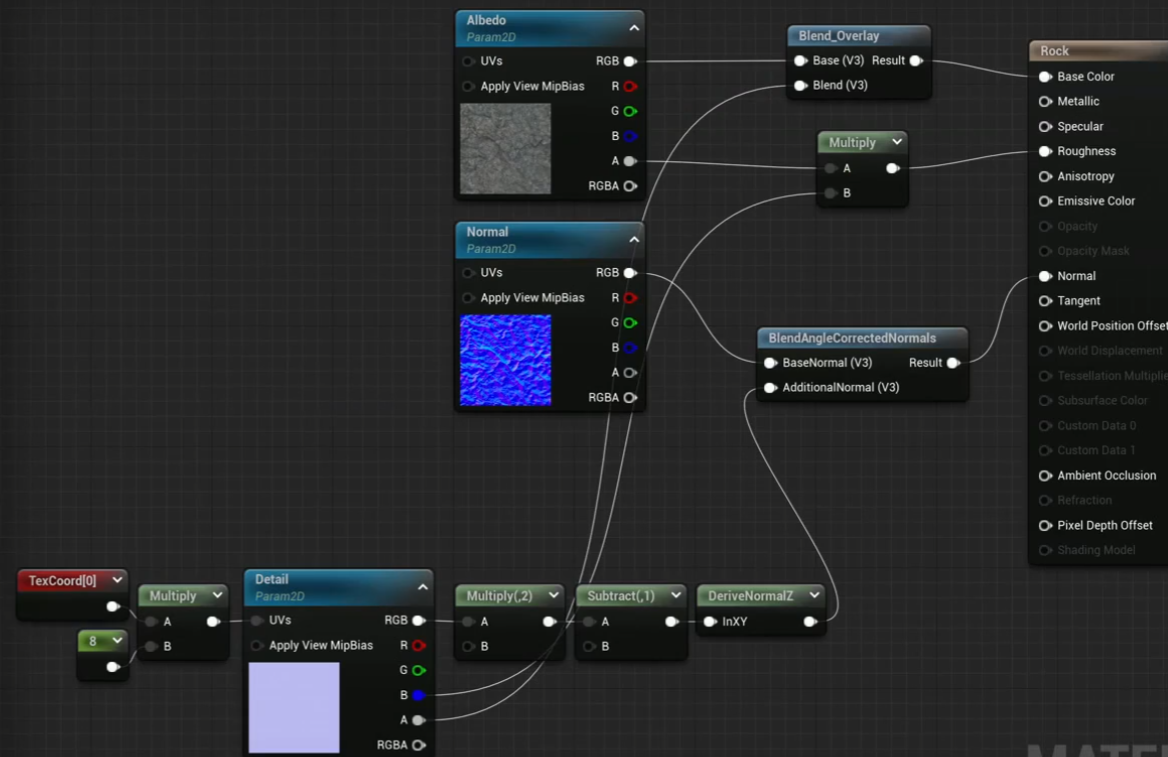Open the DeriveNormalZ dropdown

coord(814,595)
